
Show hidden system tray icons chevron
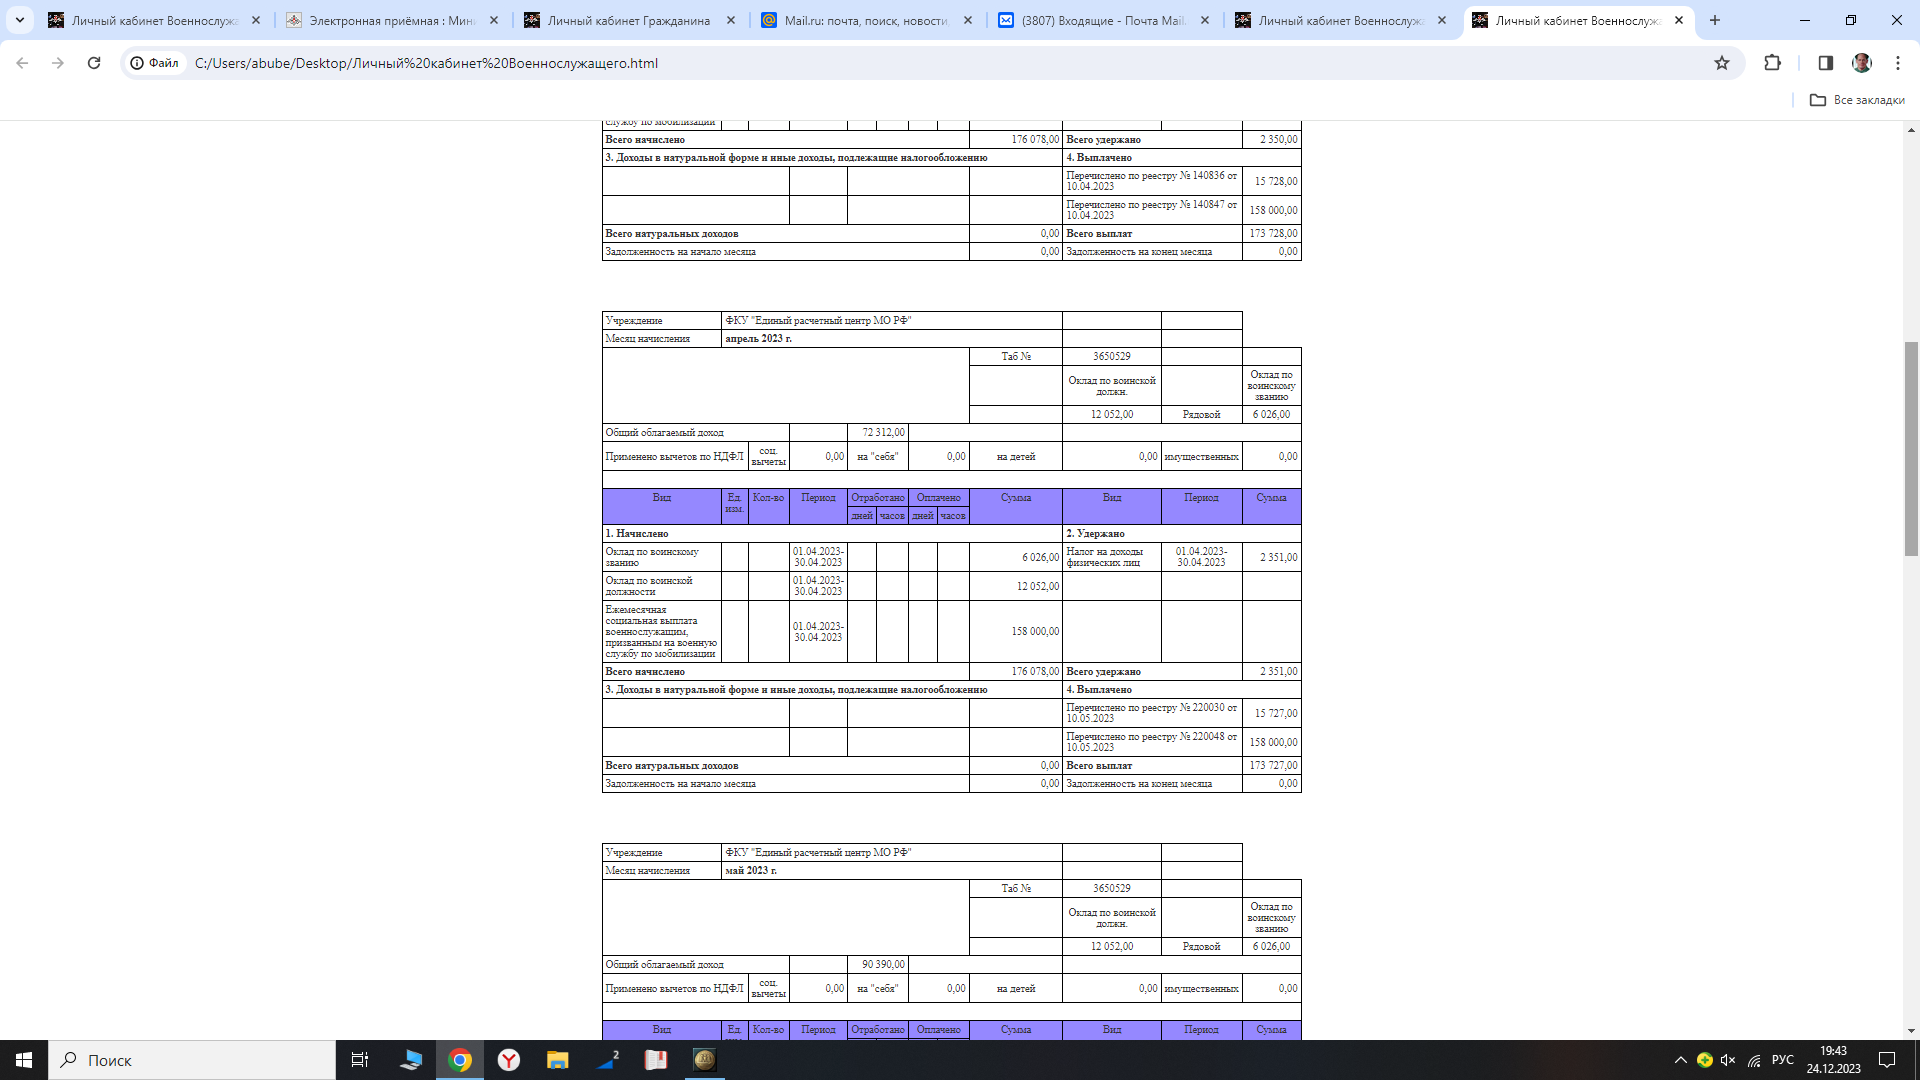(x=1680, y=1060)
